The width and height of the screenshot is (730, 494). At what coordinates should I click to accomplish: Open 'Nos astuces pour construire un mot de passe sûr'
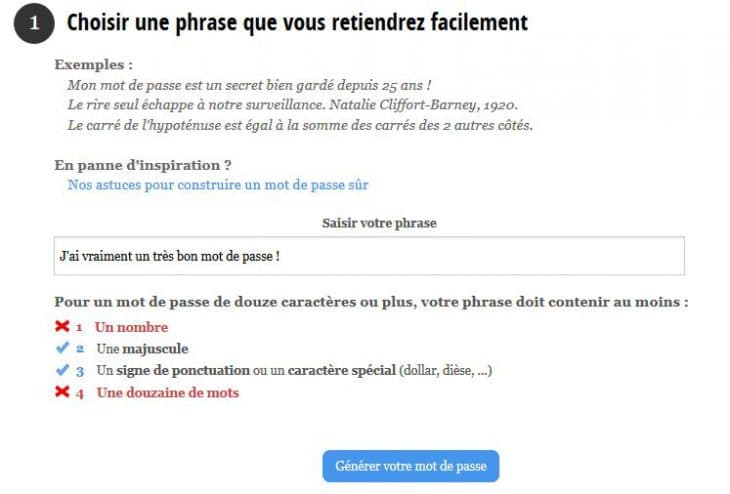tap(218, 185)
